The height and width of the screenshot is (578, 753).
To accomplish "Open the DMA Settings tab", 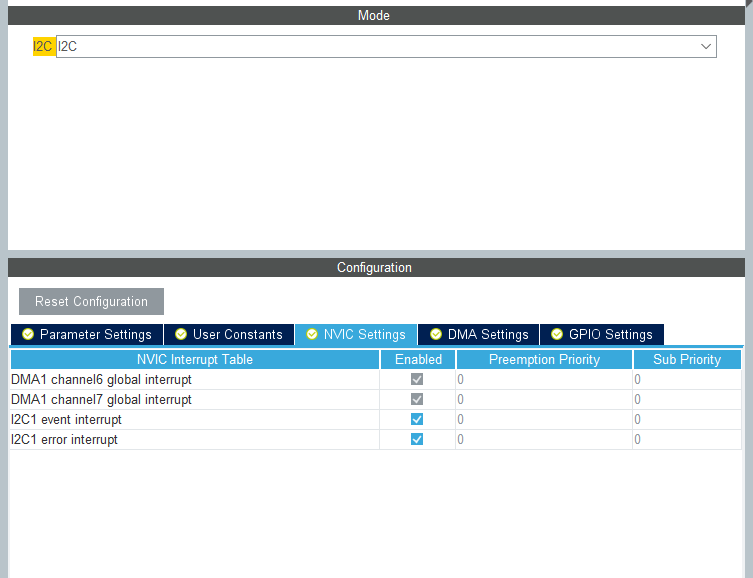I will pos(479,335).
